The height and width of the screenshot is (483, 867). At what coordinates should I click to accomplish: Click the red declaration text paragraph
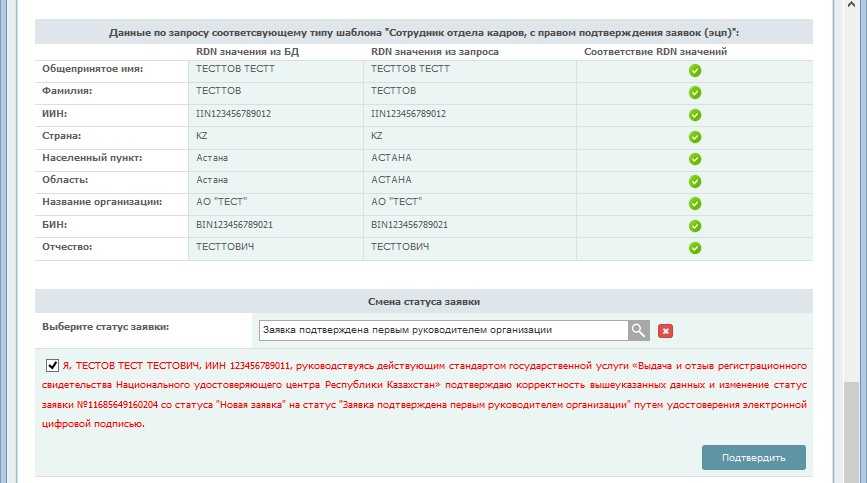430,395
